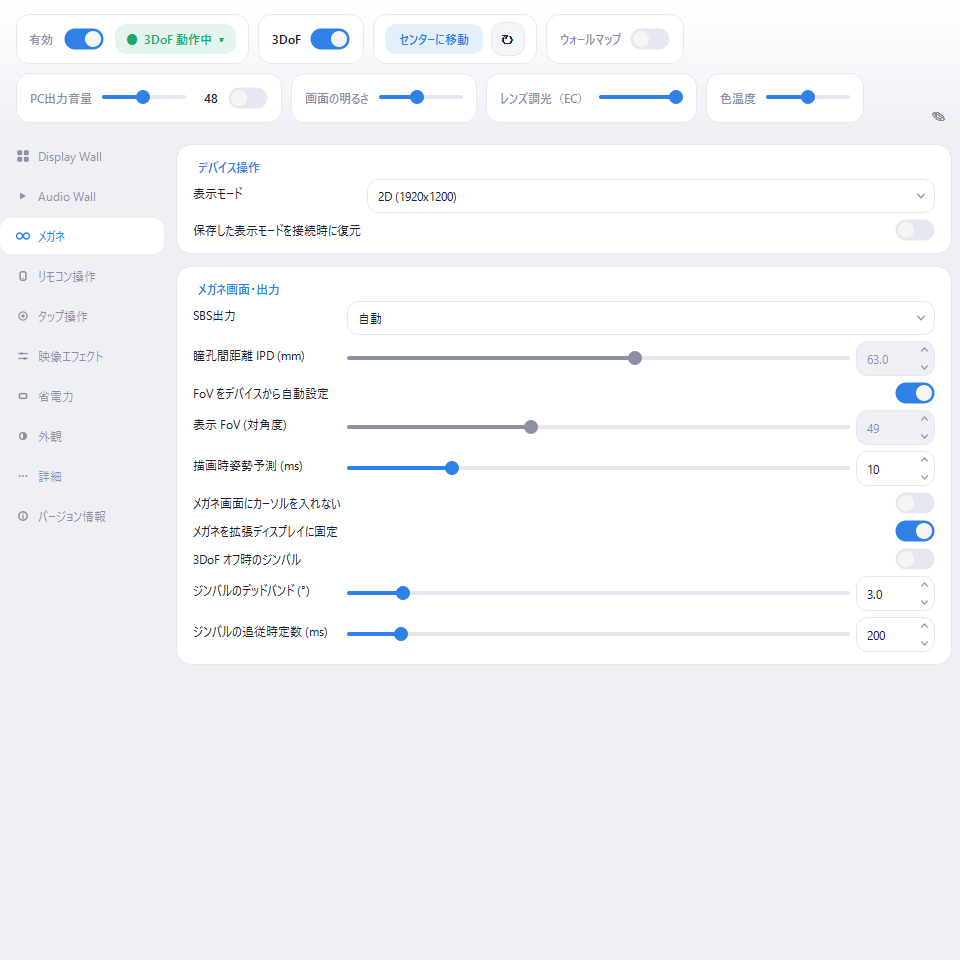Toggle the 有効 switch off

pos(84,39)
